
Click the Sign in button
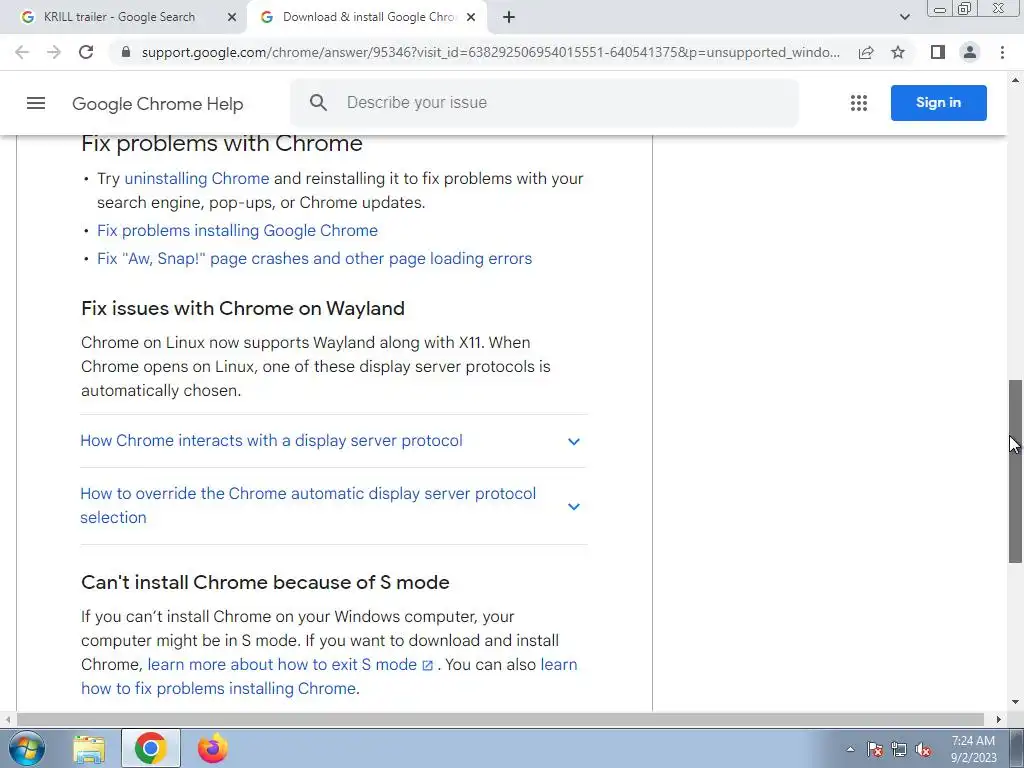click(x=938, y=103)
